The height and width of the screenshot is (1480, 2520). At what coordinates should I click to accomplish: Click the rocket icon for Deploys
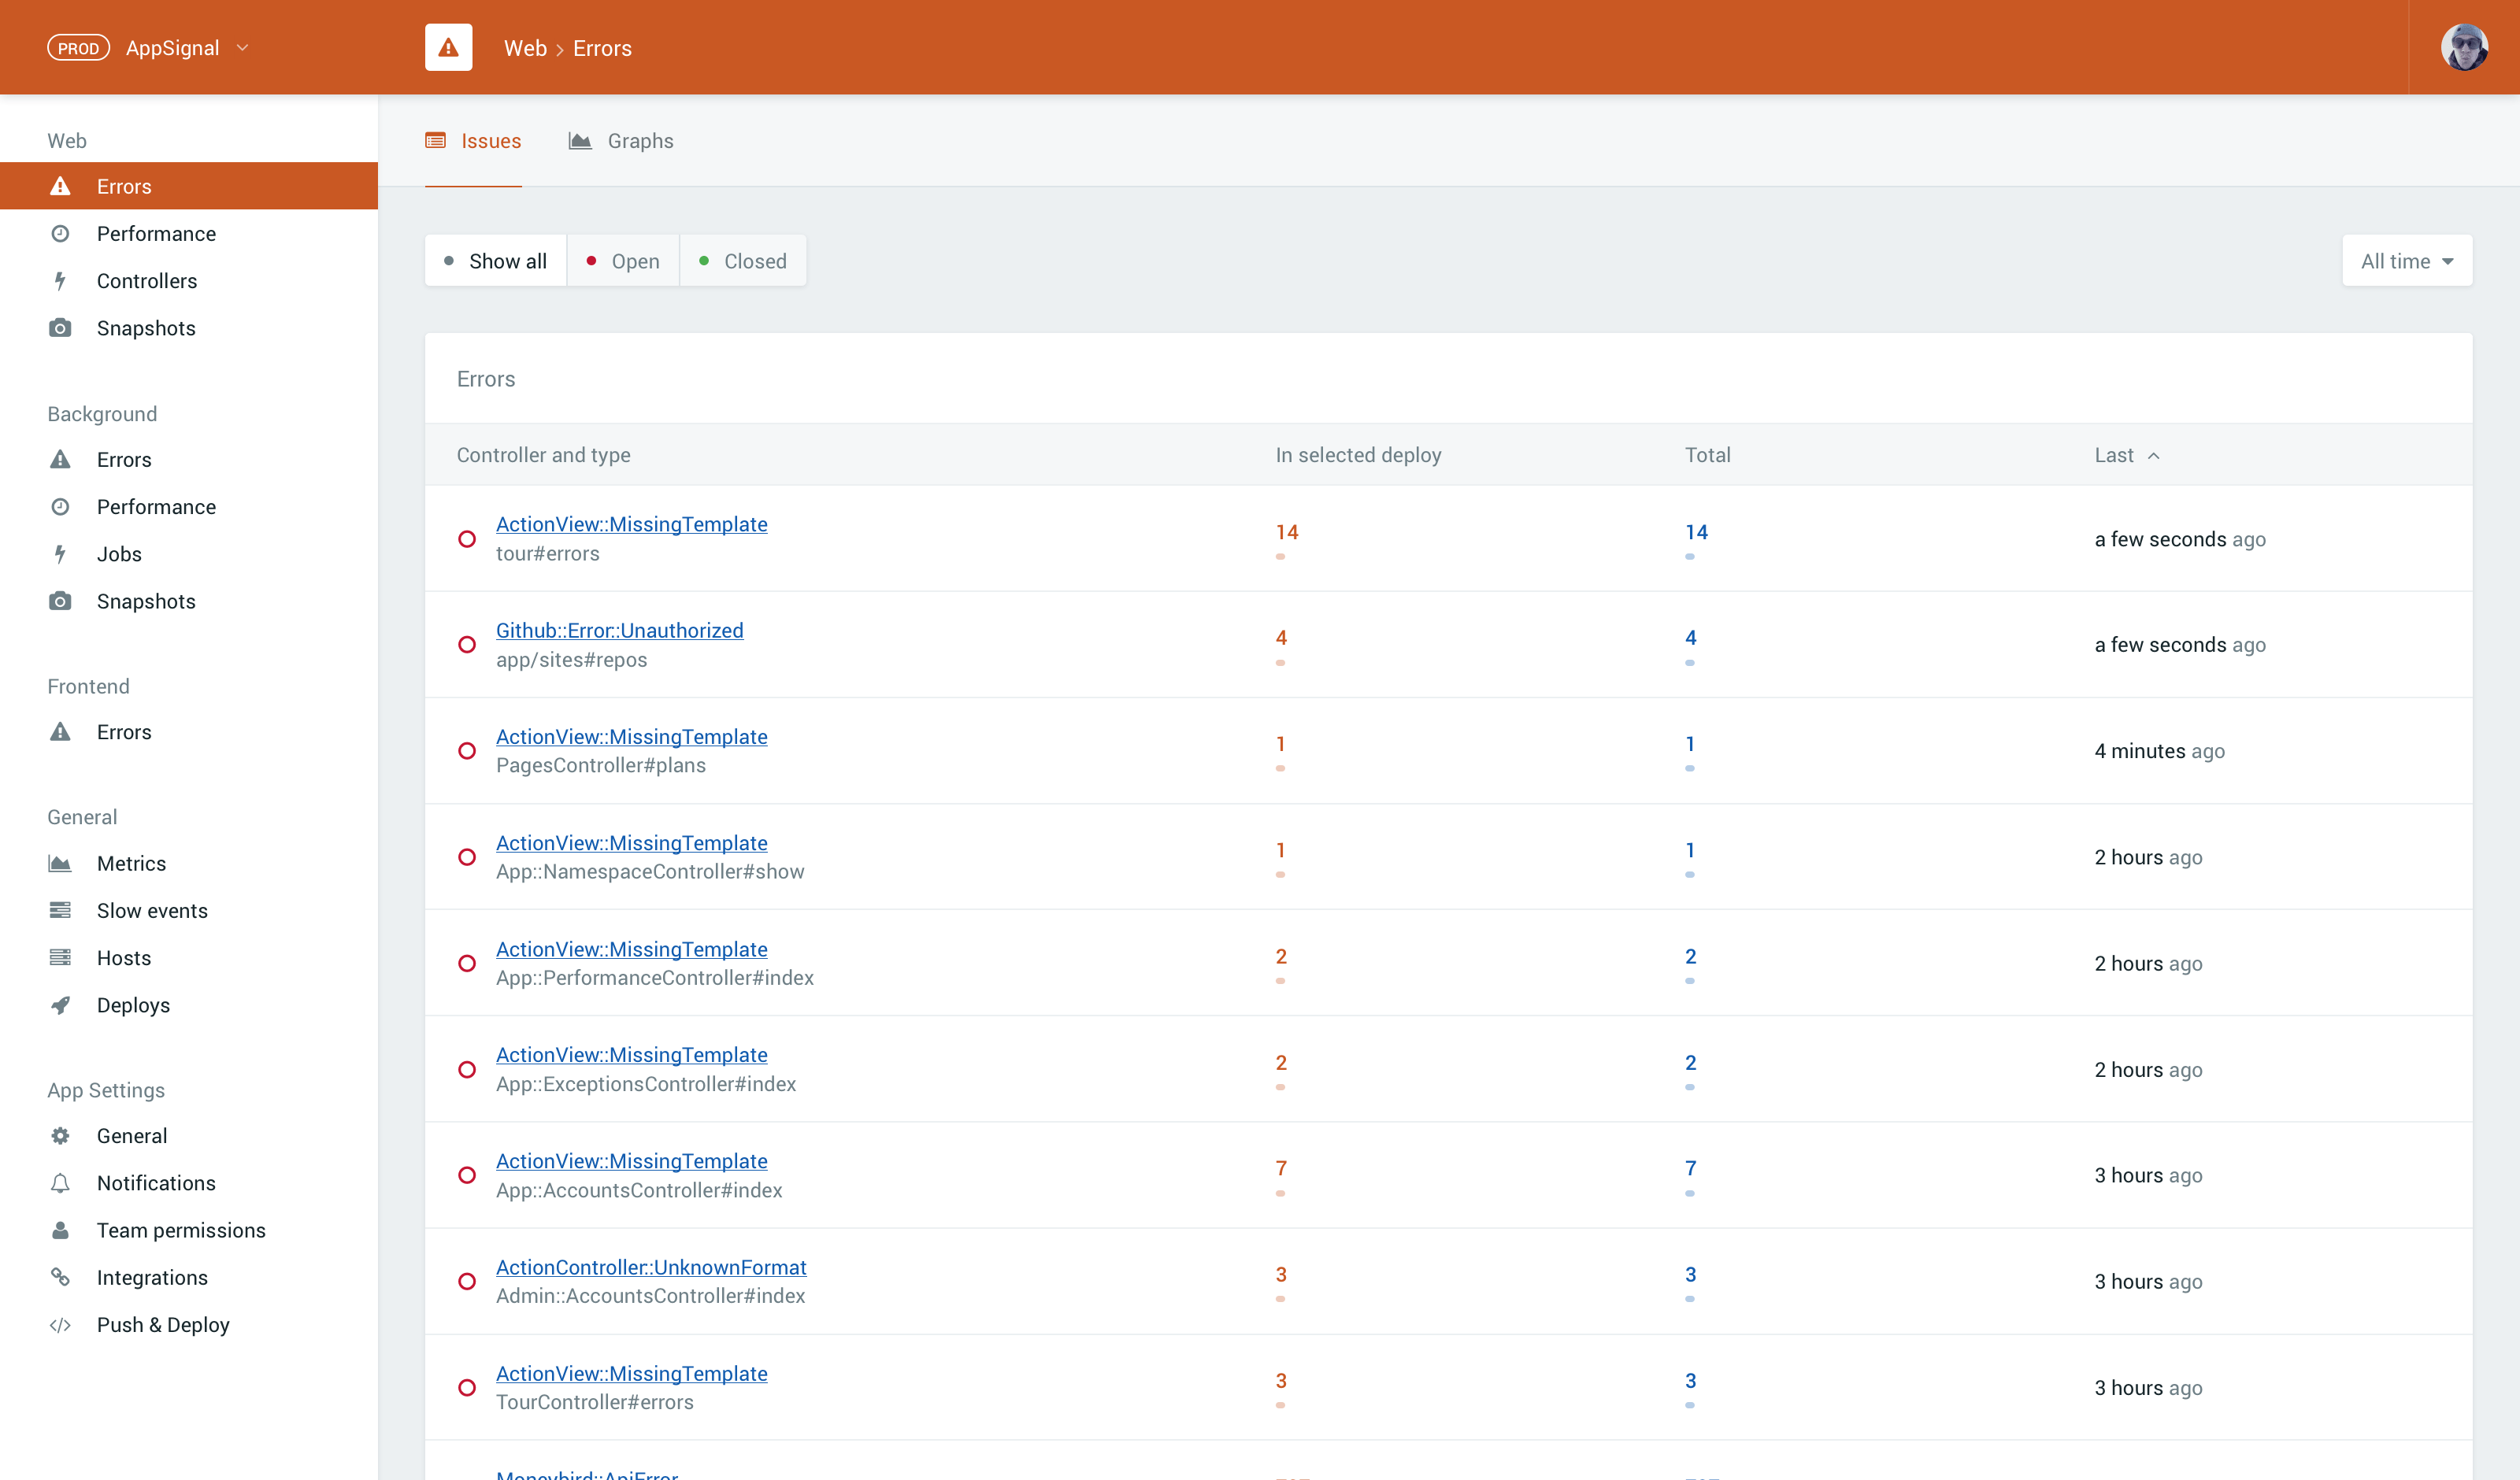[x=60, y=1005]
